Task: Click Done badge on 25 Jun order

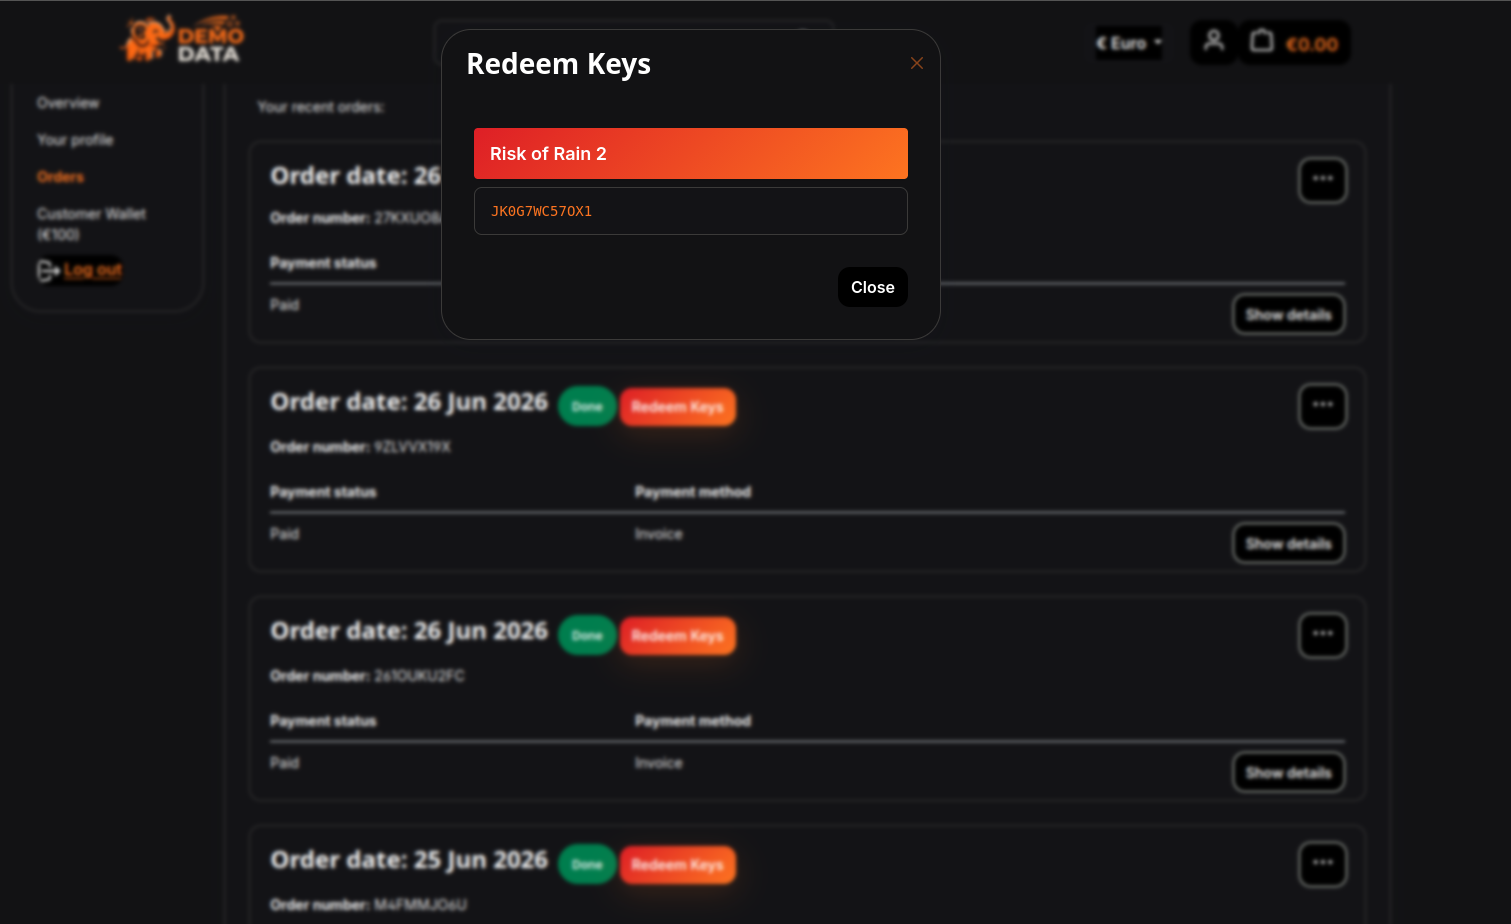Action: point(587,865)
